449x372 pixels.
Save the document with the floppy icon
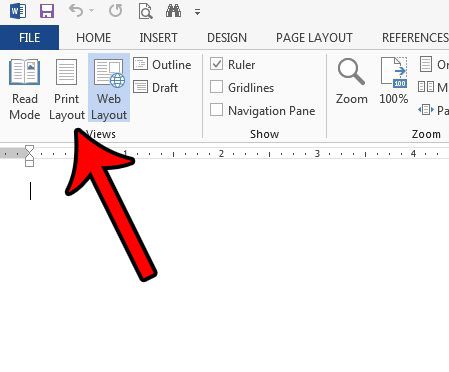tap(47, 11)
